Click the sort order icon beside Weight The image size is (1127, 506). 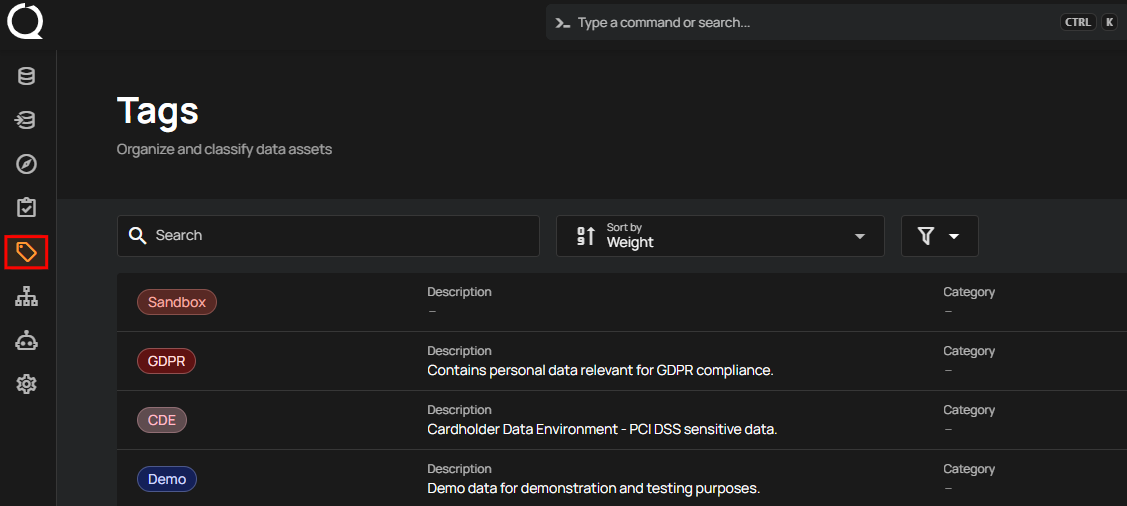(586, 236)
